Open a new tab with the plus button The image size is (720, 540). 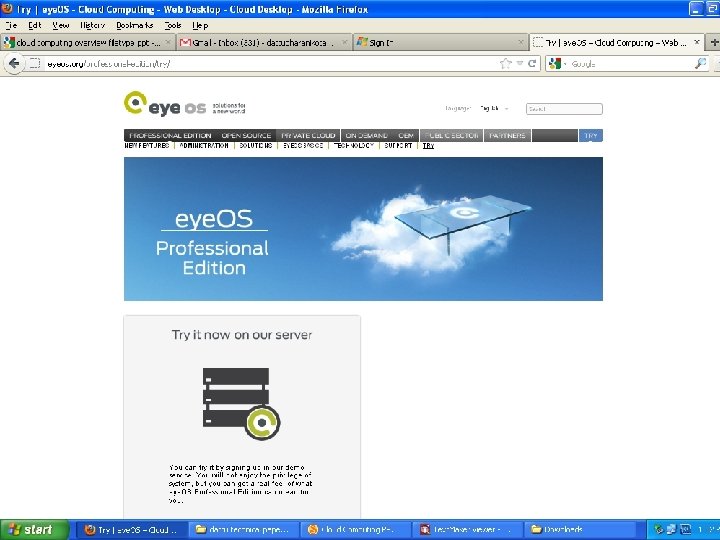pos(714,42)
